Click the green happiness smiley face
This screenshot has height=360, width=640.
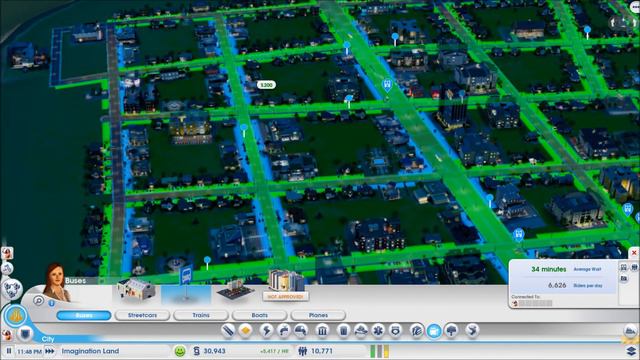click(x=180, y=351)
